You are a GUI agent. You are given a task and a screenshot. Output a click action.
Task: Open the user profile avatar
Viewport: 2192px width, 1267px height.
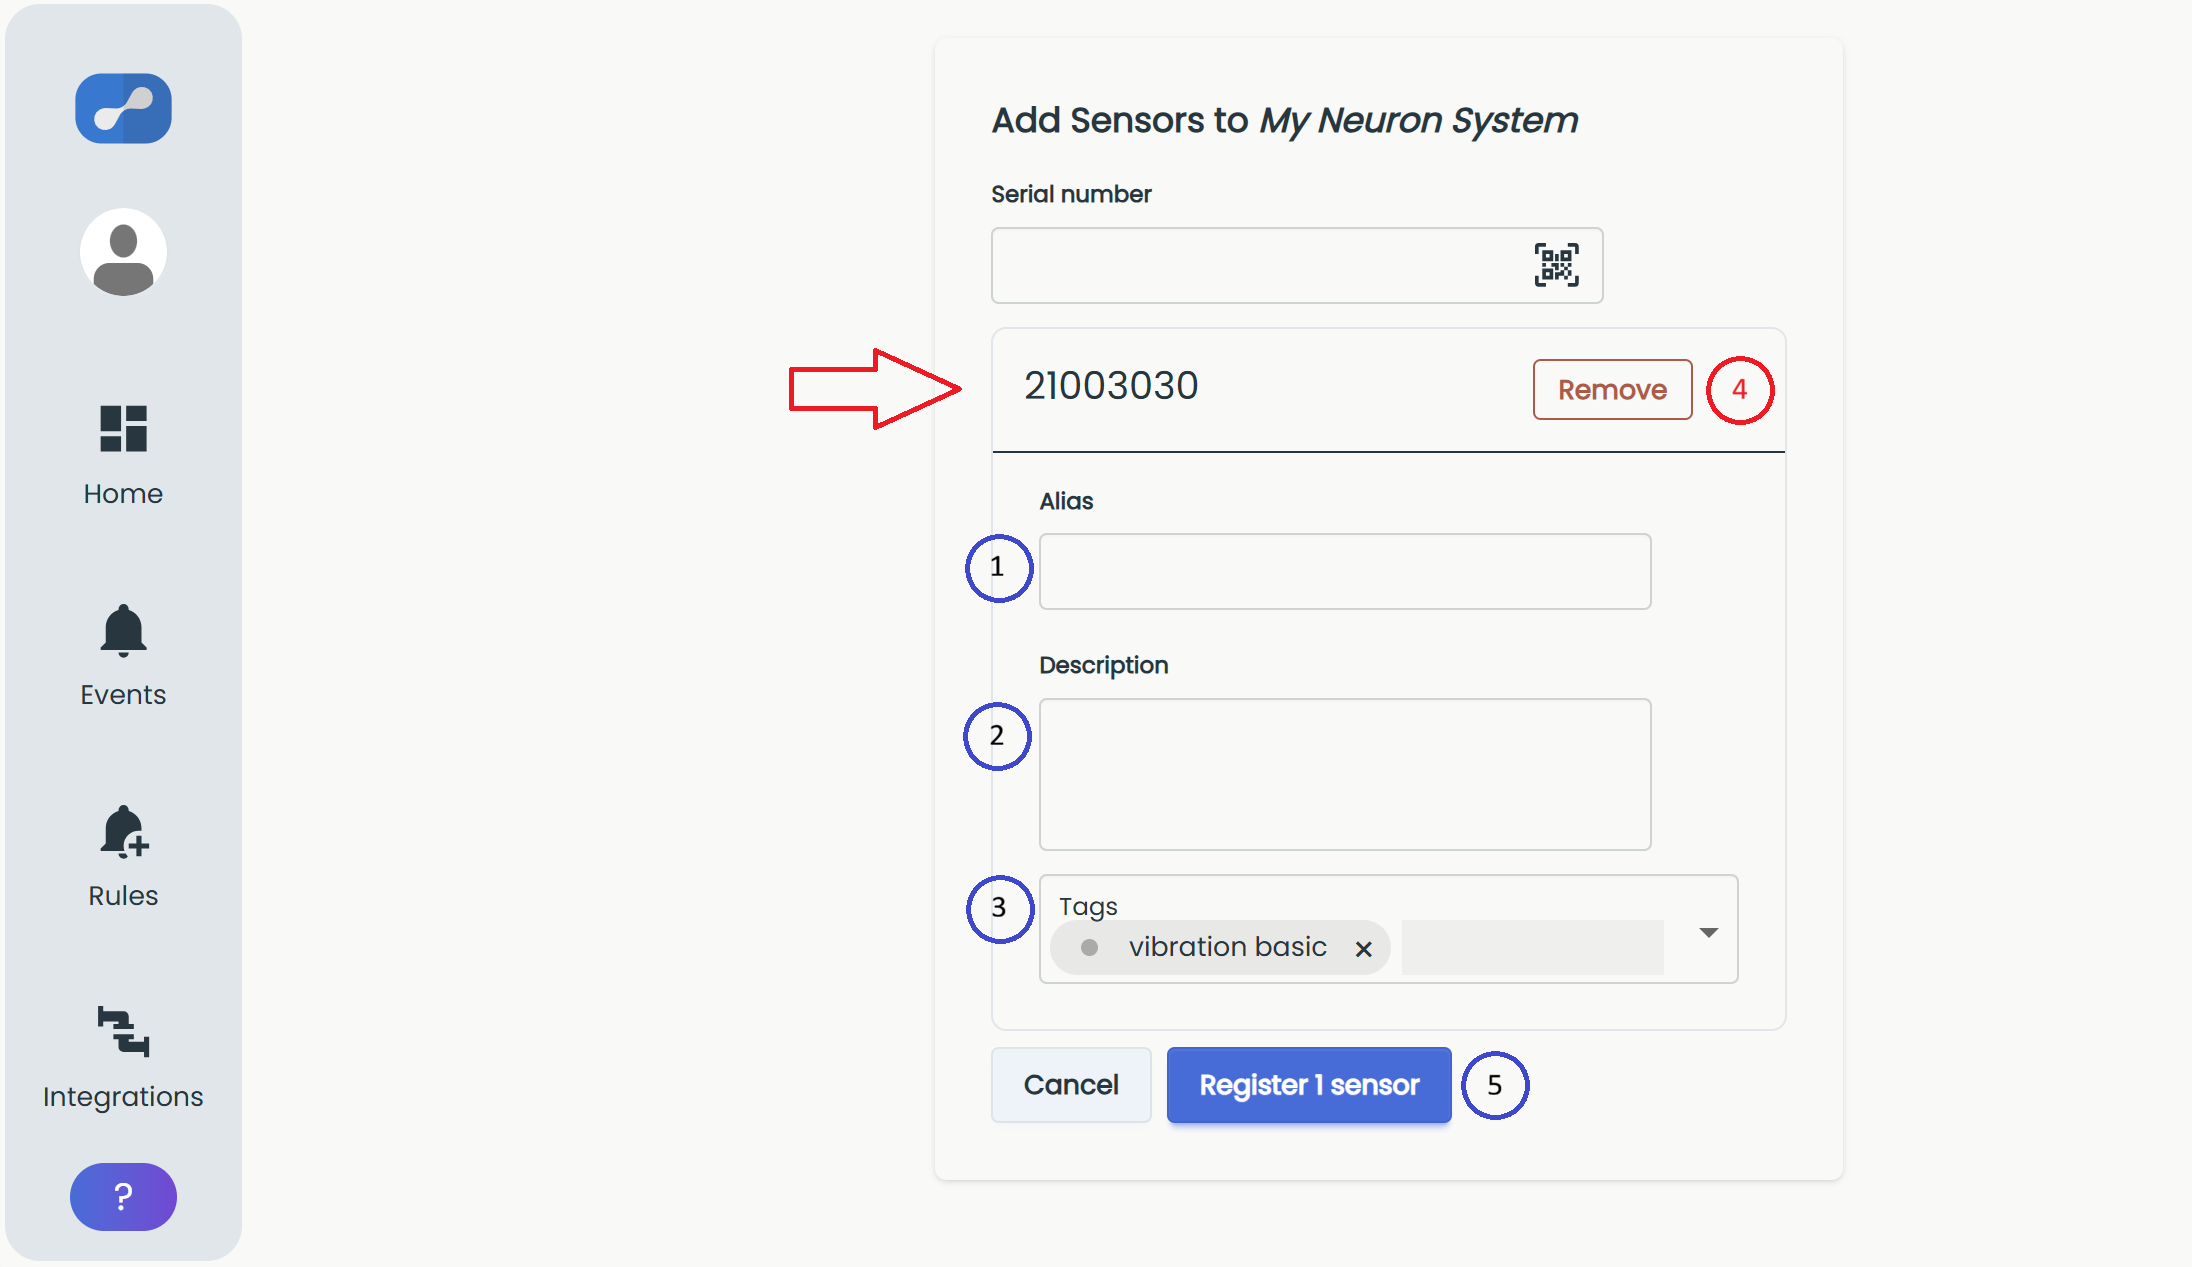[123, 252]
